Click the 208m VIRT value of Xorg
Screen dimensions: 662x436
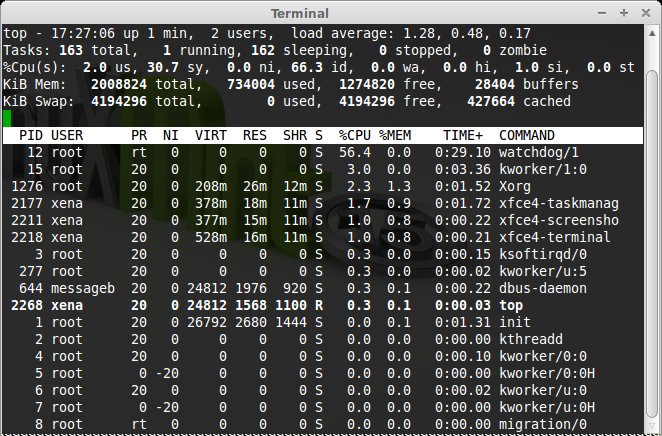click(211, 187)
